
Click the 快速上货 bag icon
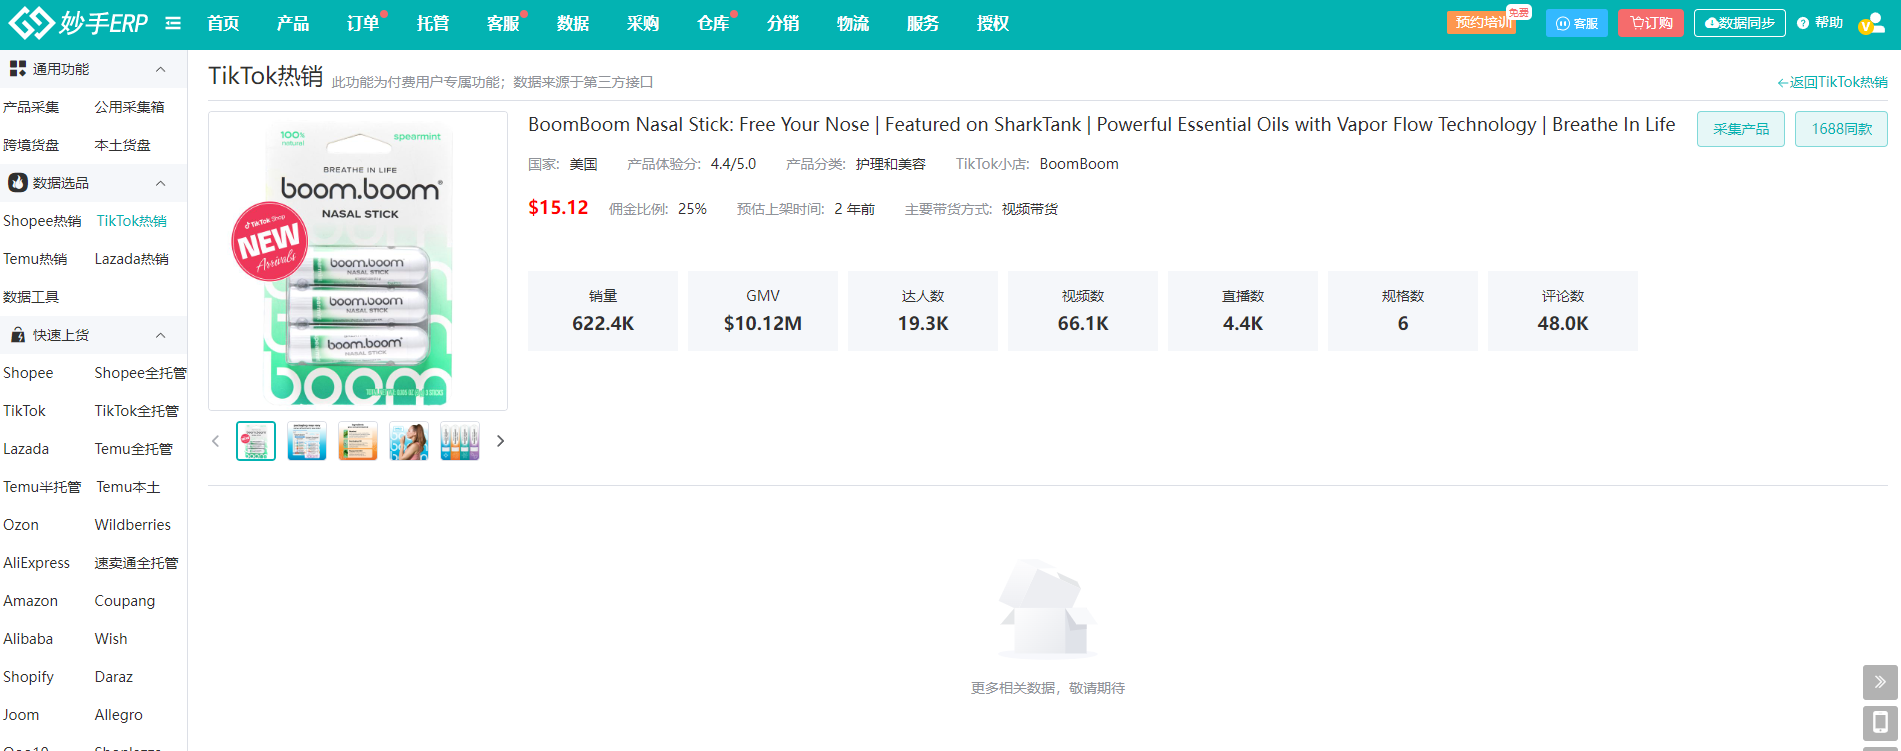coord(18,335)
